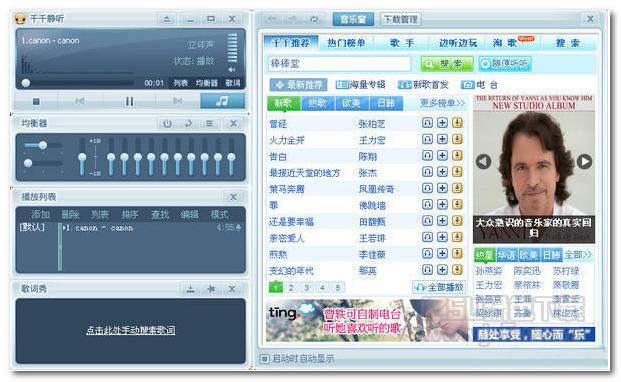Reset the equalizer with the circular arrow icon
The height and width of the screenshot is (382, 621).
coord(188,124)
